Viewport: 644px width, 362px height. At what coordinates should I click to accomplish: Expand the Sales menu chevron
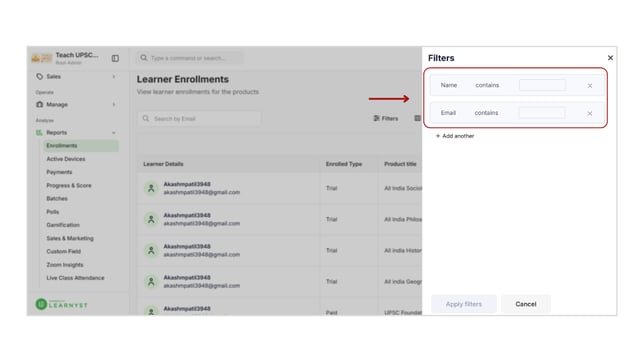point(114,77)
